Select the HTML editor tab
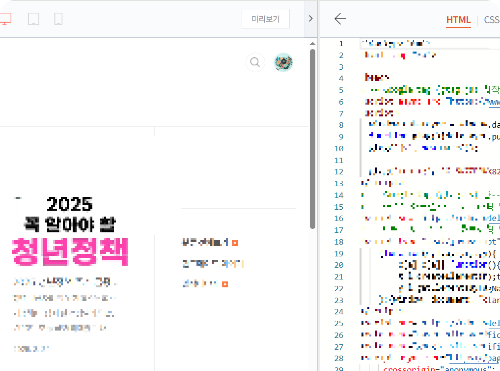This screenshot has width=500, height=371. point(458,20)
